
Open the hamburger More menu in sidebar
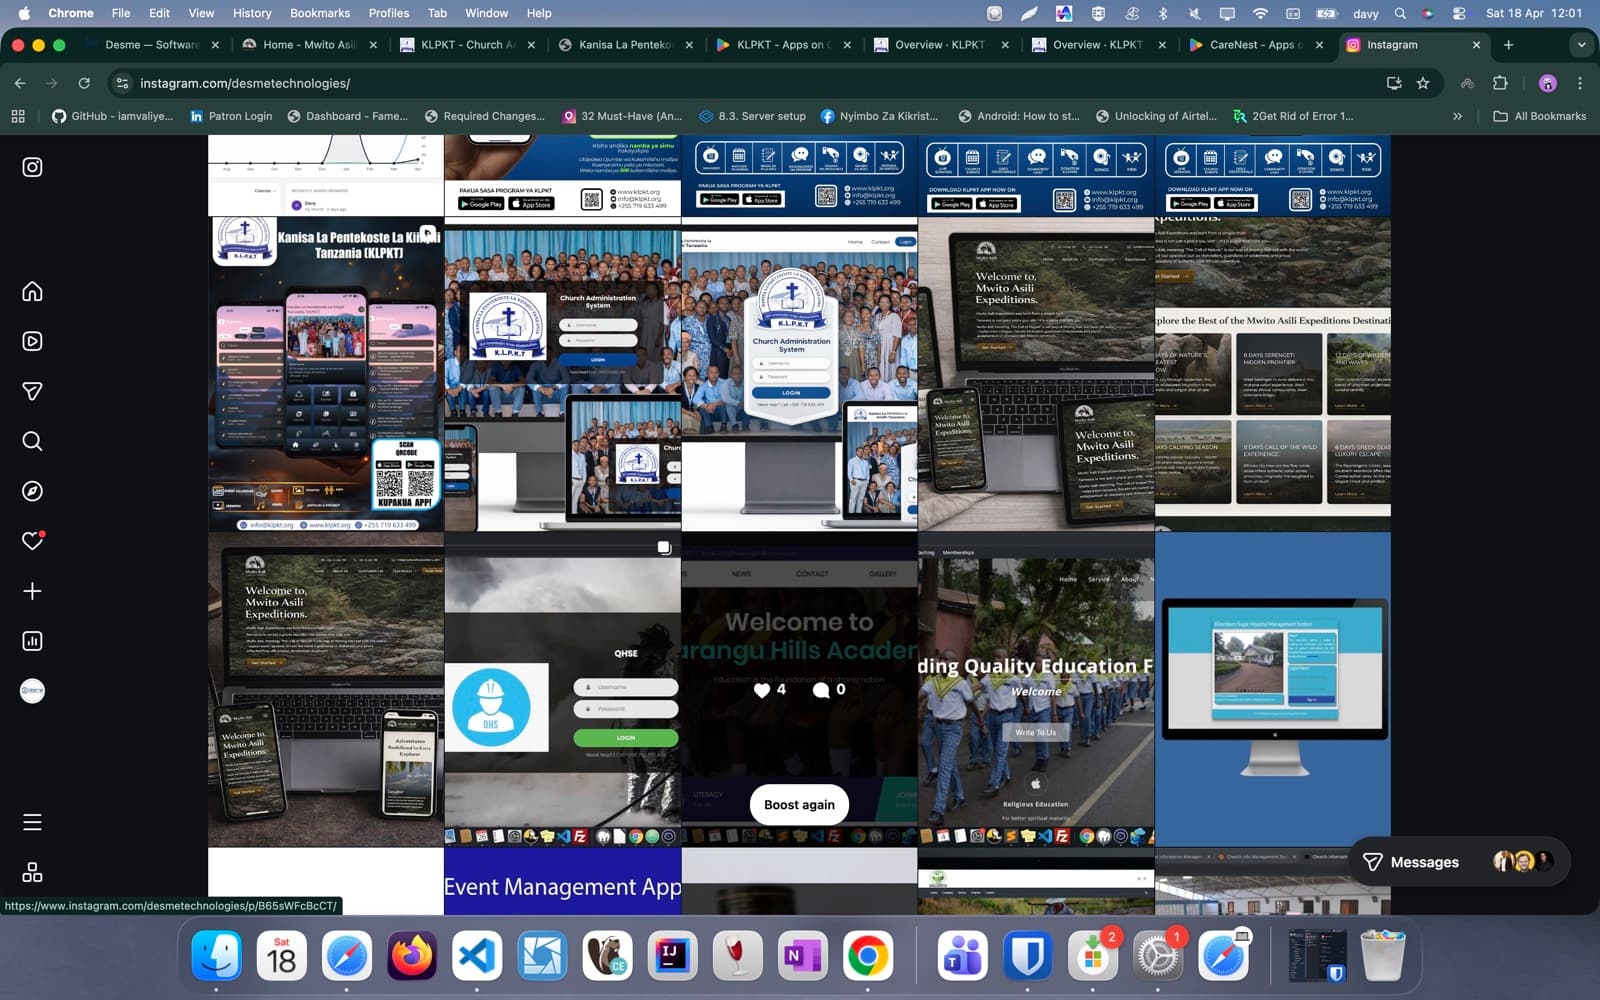click(32, 822)
